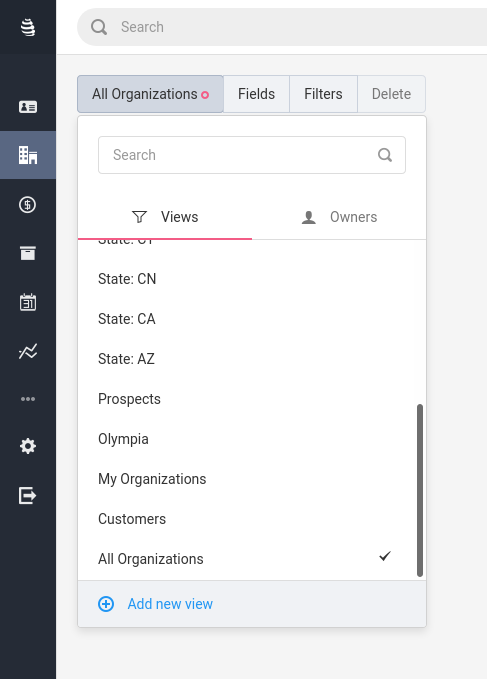The image size is (487, 679).
Task: Click the app logo at top of sidebar
Action: tap(28, 27)
